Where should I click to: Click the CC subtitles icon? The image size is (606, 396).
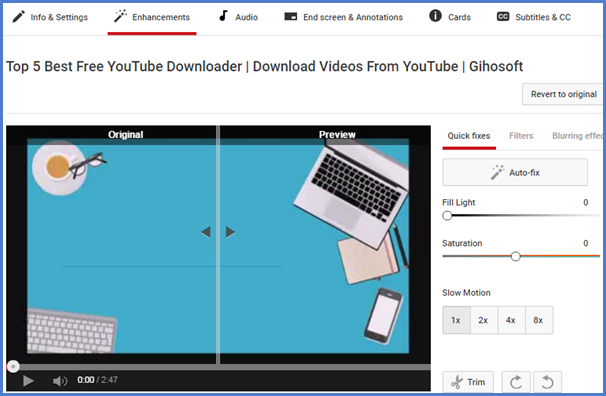pyautogui.click(x=503, y=17)
